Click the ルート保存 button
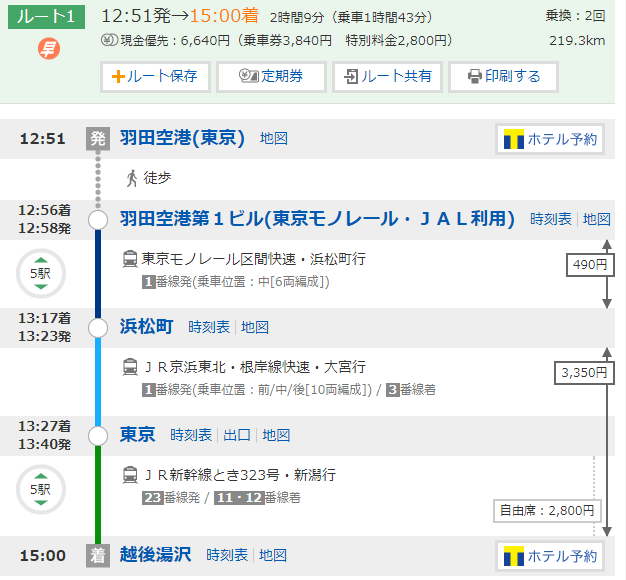 [x=155, y=76]
